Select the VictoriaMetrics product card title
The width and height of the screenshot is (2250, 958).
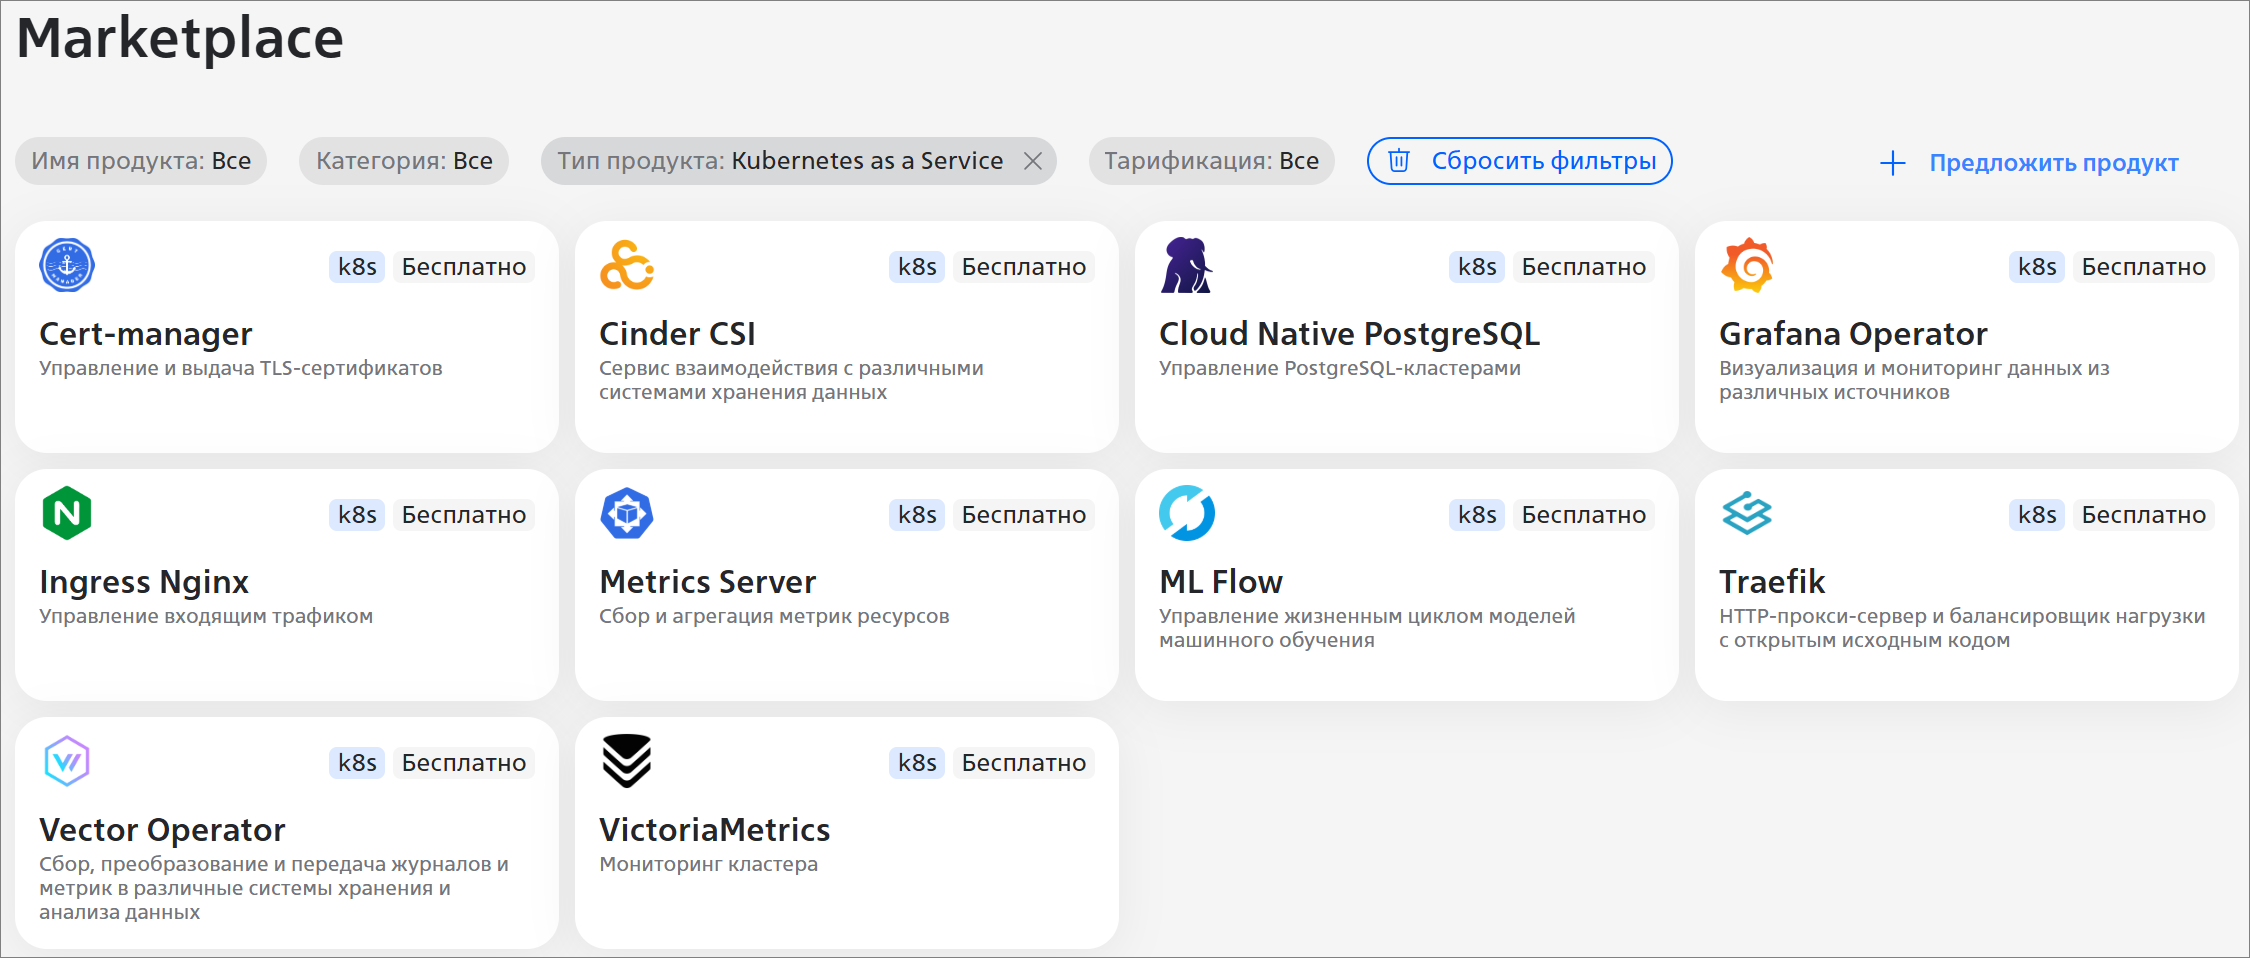click(x=714, y=830)
